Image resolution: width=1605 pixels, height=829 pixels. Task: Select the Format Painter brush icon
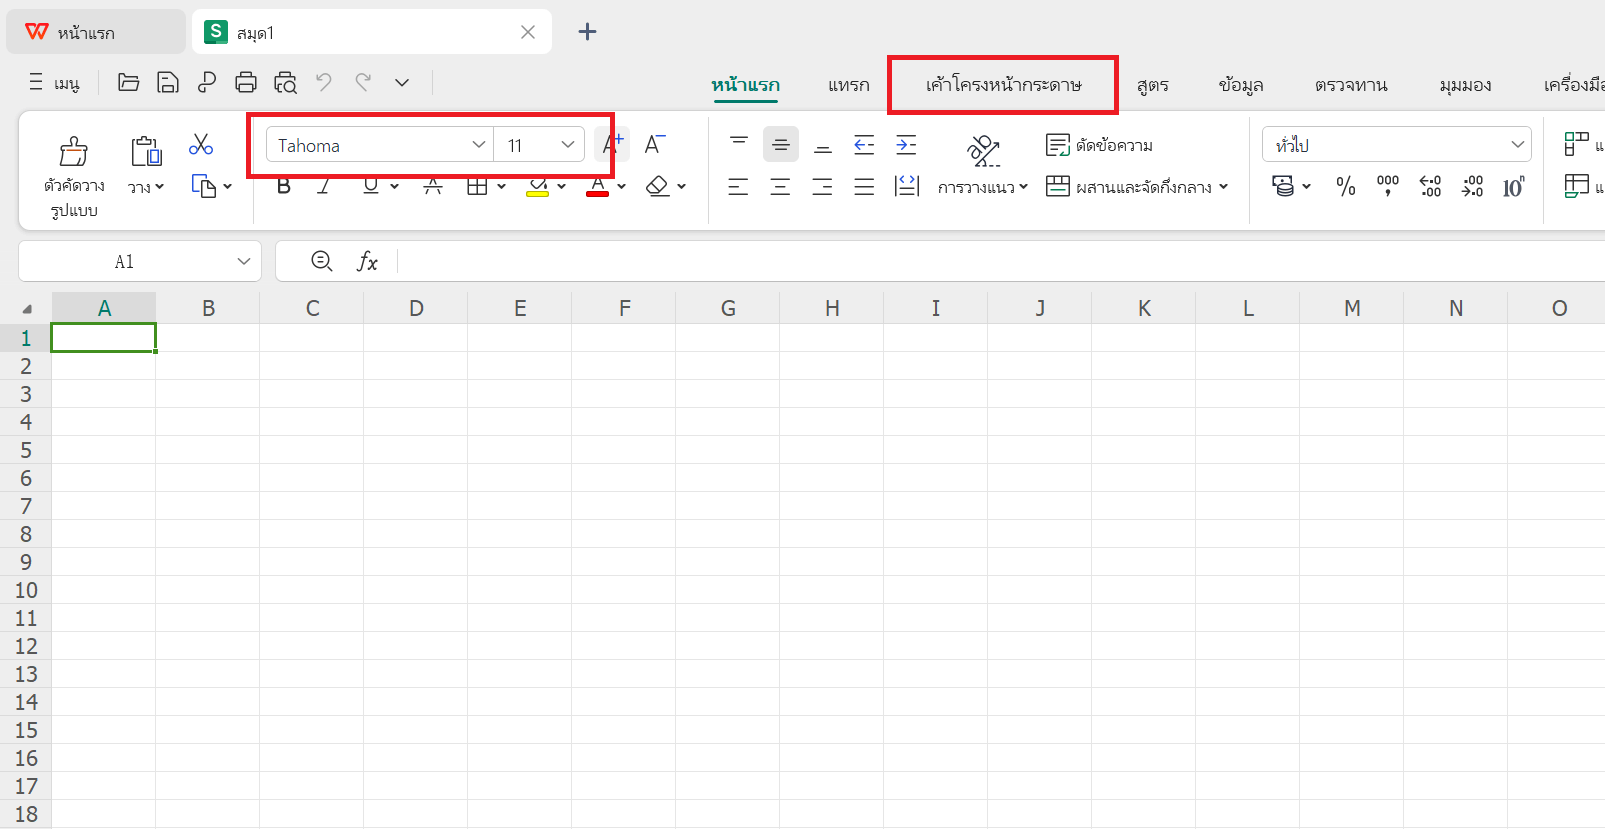(x=74, y=151)
